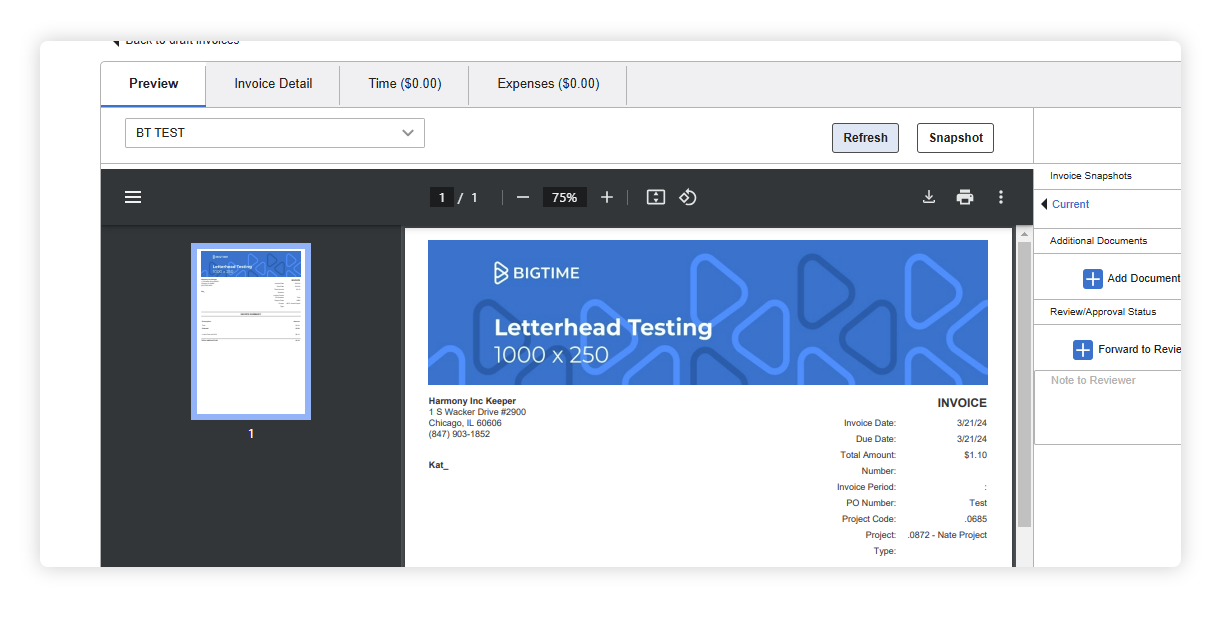Image resolution: width=1230 pixels, height=622 pixels.
Task: Click the Forward to Reviewer plus icon
Action: [1083, 350]
